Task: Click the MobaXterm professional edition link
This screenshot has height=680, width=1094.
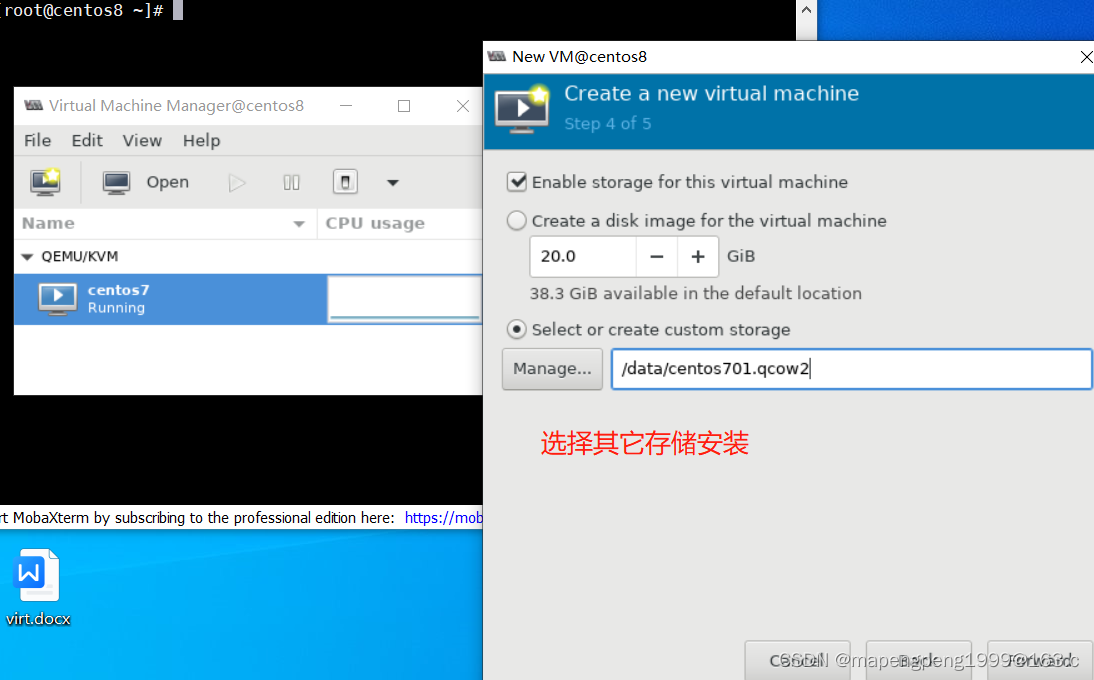Action: tap(444, 517)
